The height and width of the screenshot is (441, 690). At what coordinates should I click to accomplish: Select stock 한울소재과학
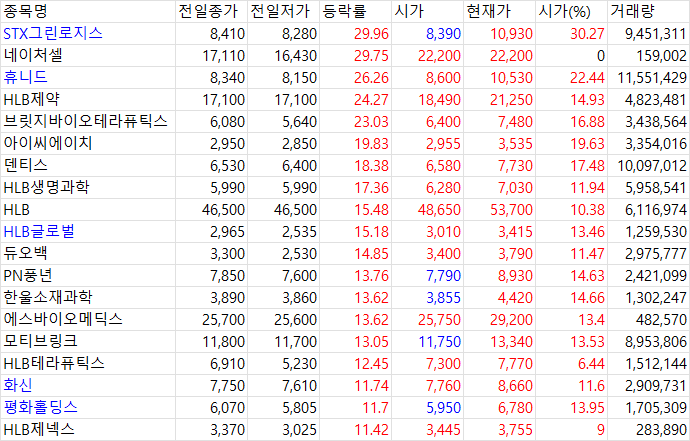tap(48, 298)
